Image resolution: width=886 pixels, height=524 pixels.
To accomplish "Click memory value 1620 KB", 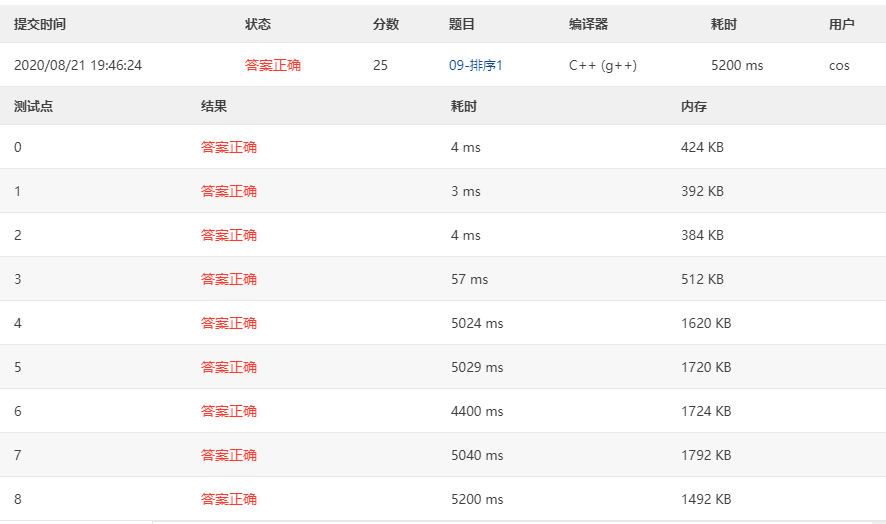I will coord(706,323).
